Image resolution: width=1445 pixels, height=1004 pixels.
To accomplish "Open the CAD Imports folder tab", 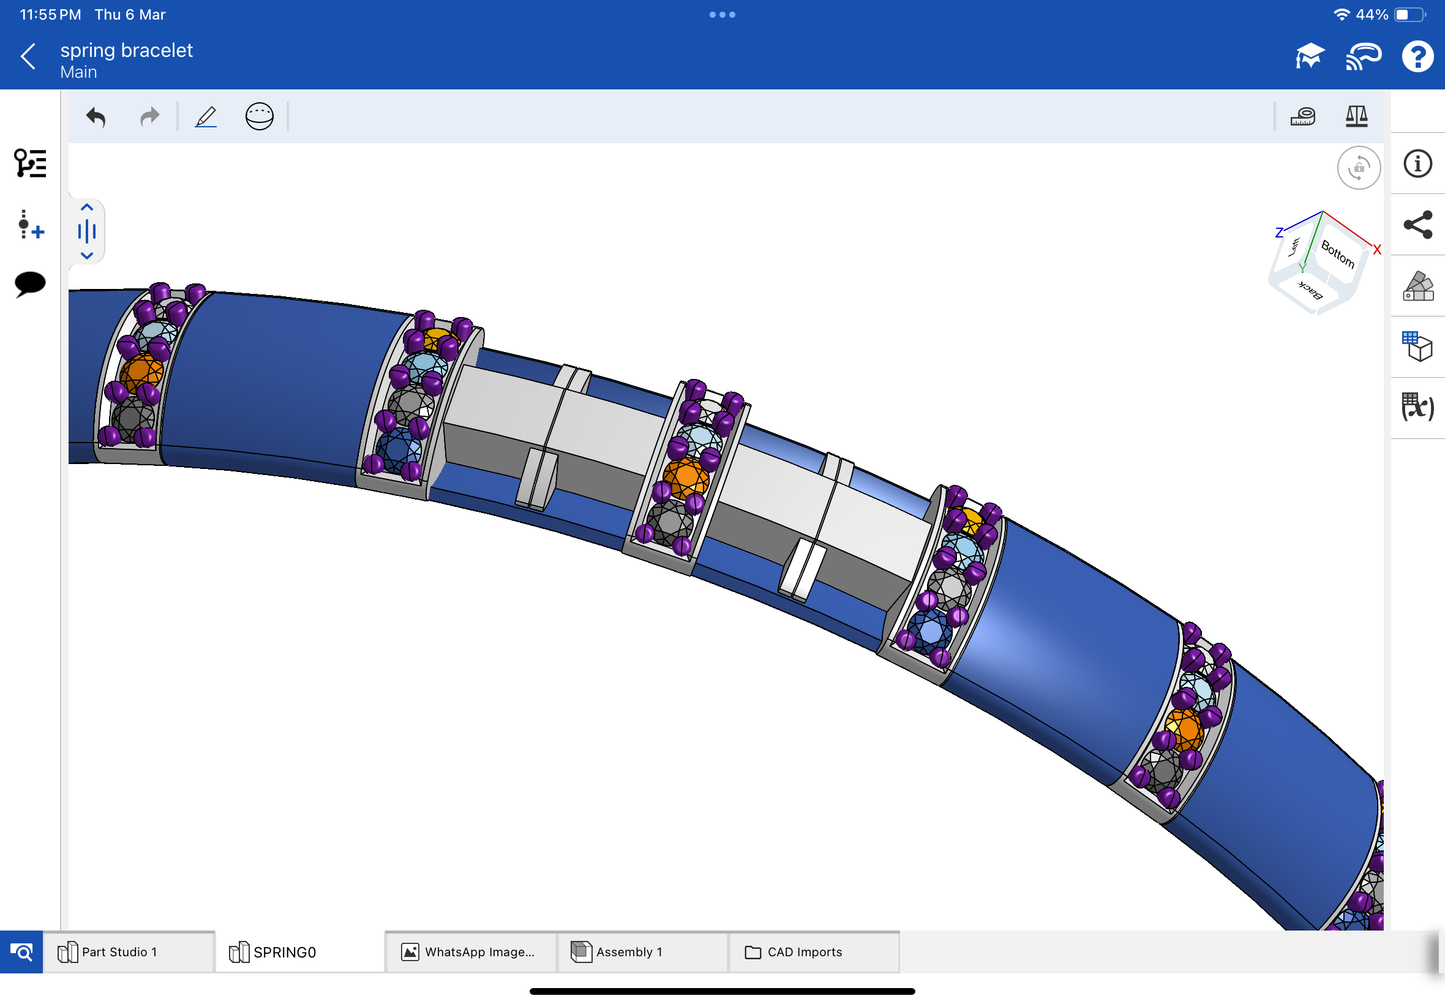I will click(x=813, y=952).
